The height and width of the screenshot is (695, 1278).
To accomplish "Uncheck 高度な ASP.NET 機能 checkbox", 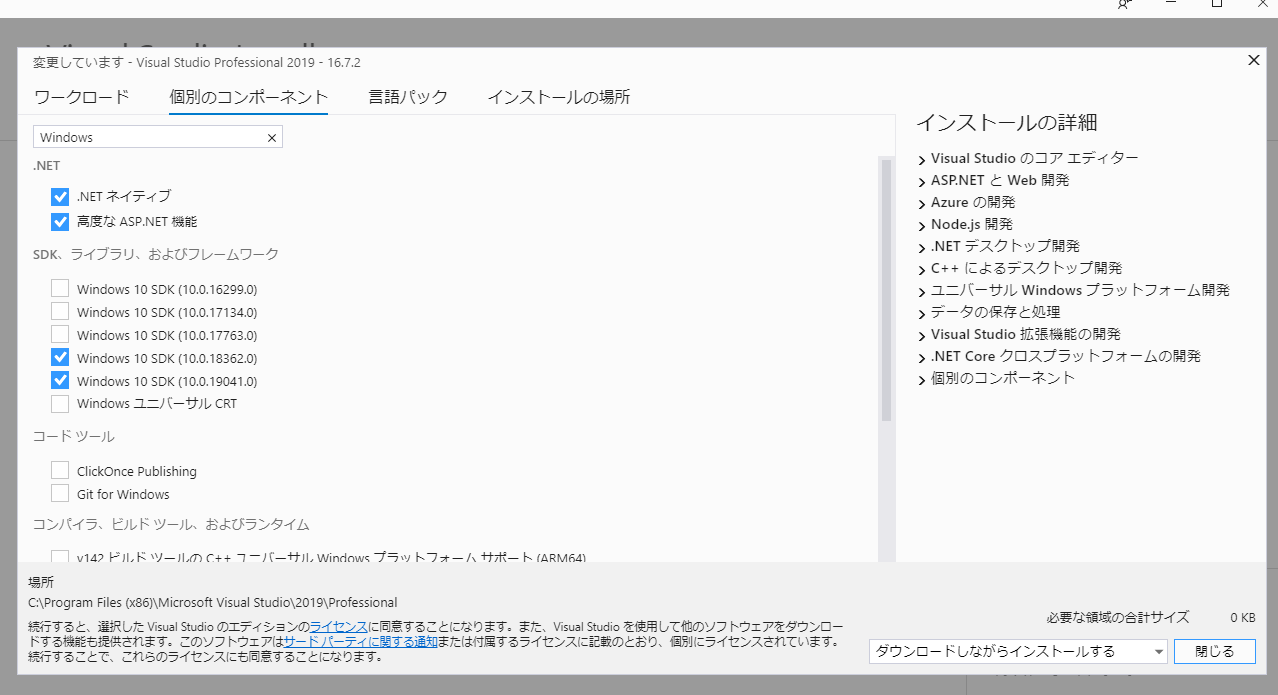I will (60, 221).
